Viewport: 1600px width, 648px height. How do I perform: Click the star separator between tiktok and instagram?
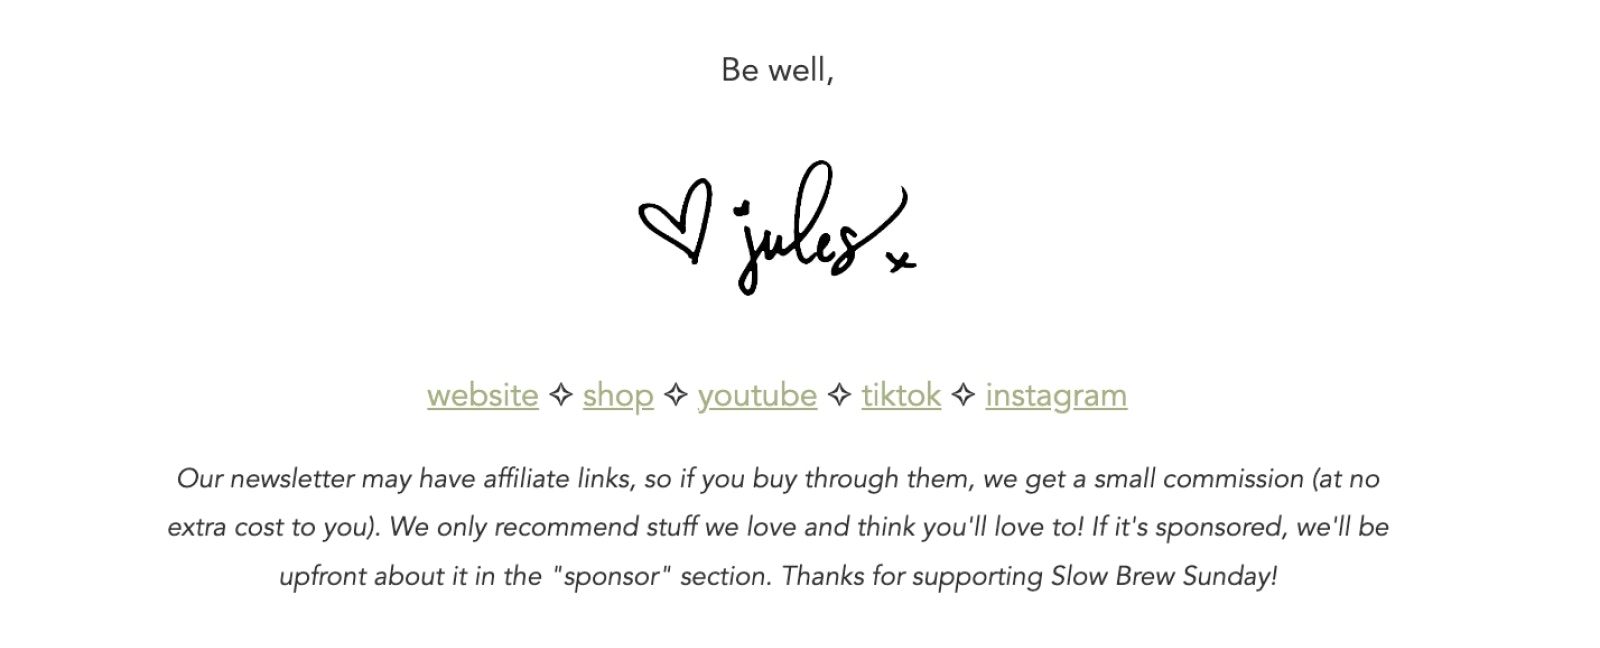(x=963, y=396)
